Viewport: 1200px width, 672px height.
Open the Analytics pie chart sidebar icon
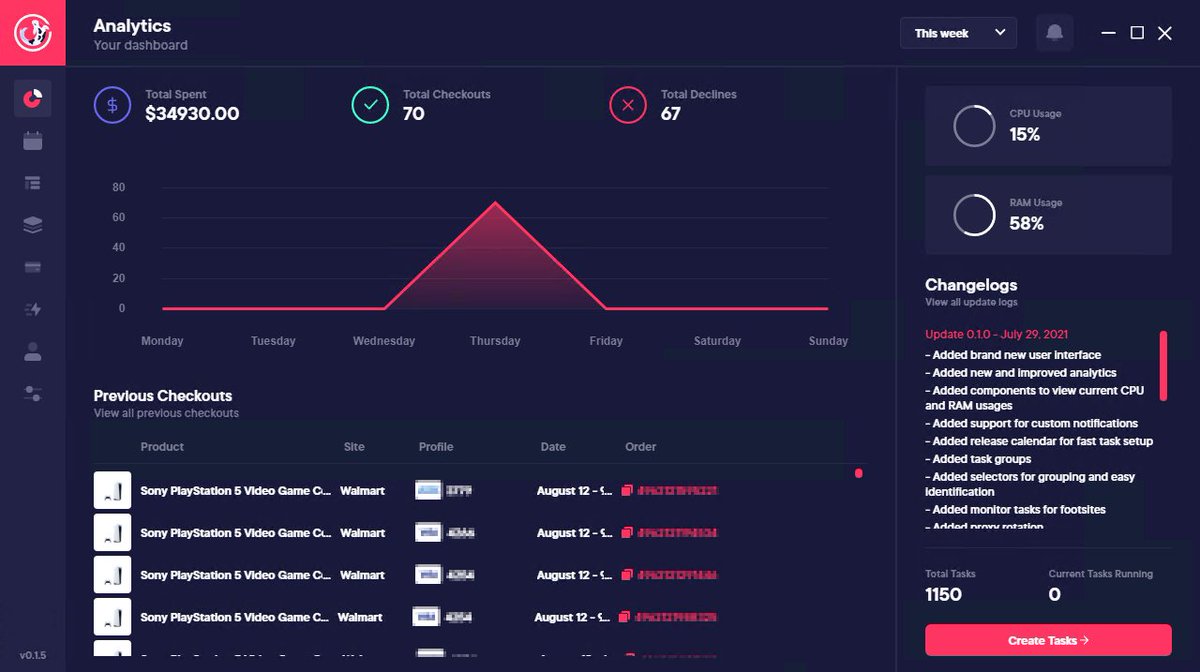pos(33,98)
